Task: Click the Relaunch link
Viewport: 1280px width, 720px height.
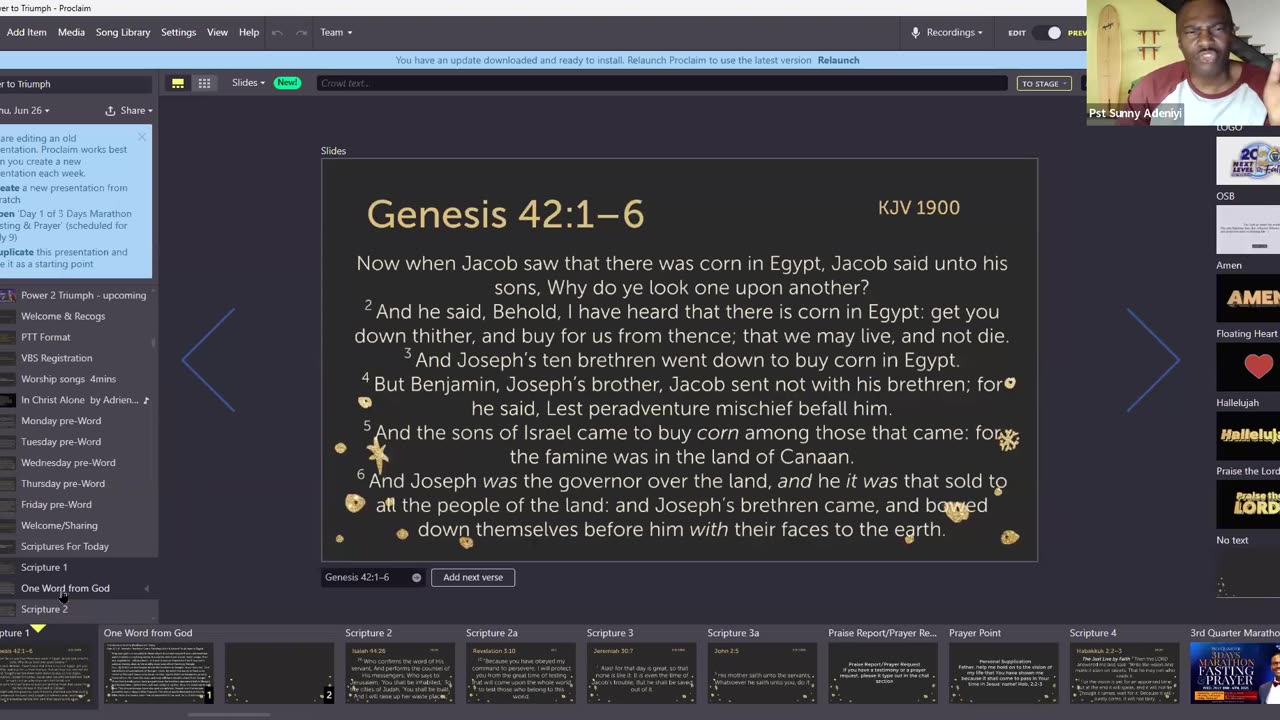Action: pyautogui.click(x=838, y=60)
